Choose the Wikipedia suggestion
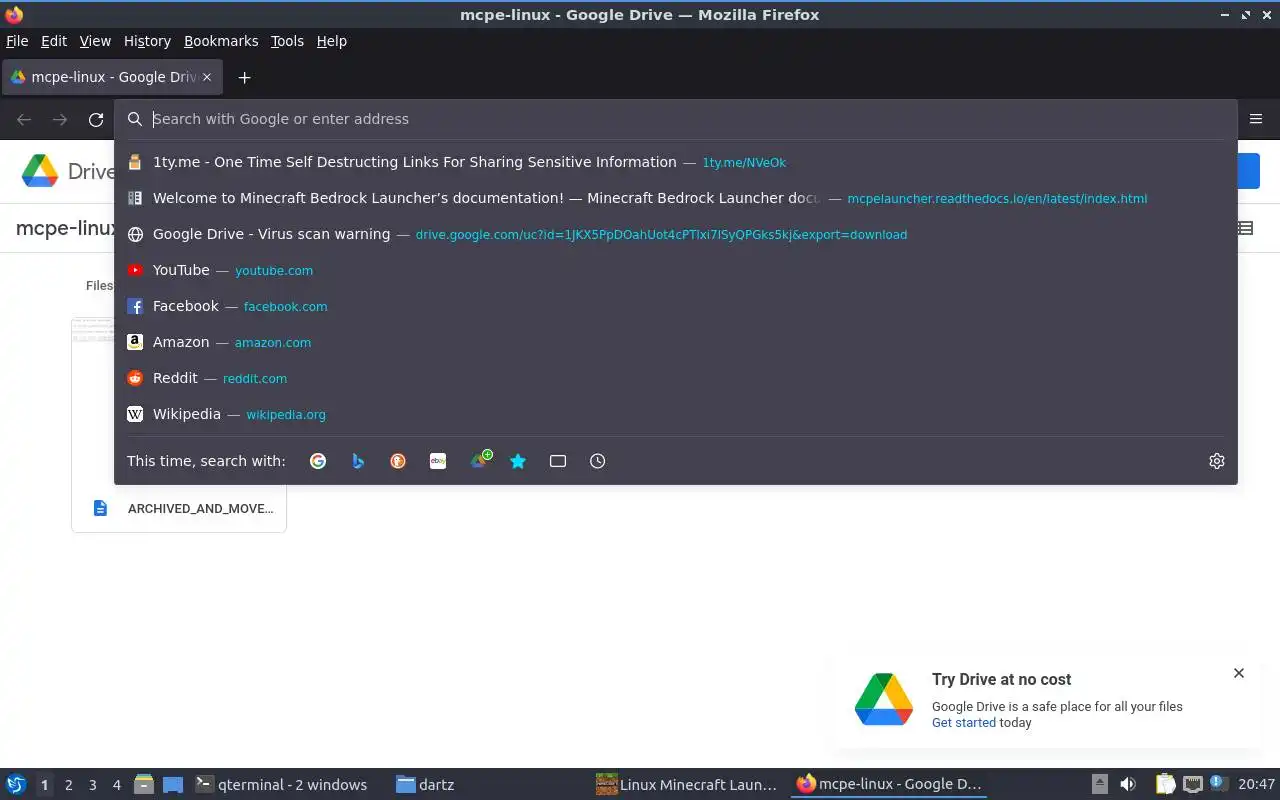 click(676, 414)
